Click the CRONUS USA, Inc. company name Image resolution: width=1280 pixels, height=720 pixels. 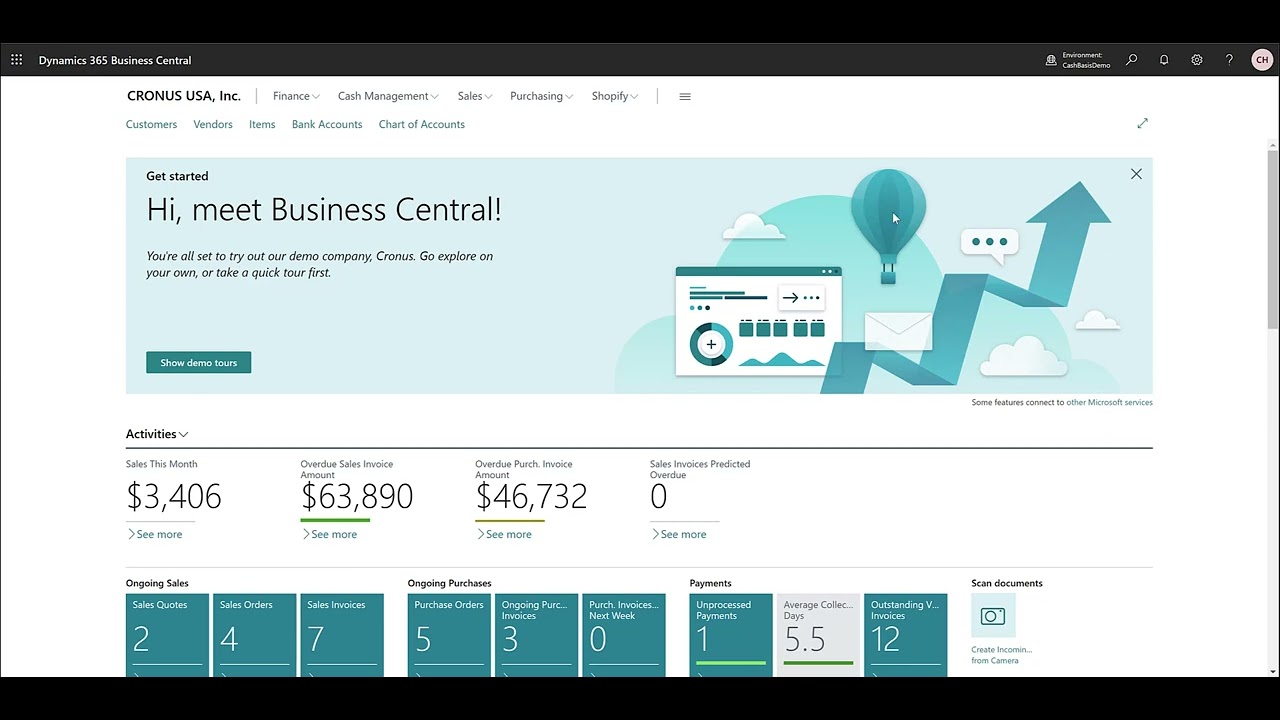pos(184,96)
